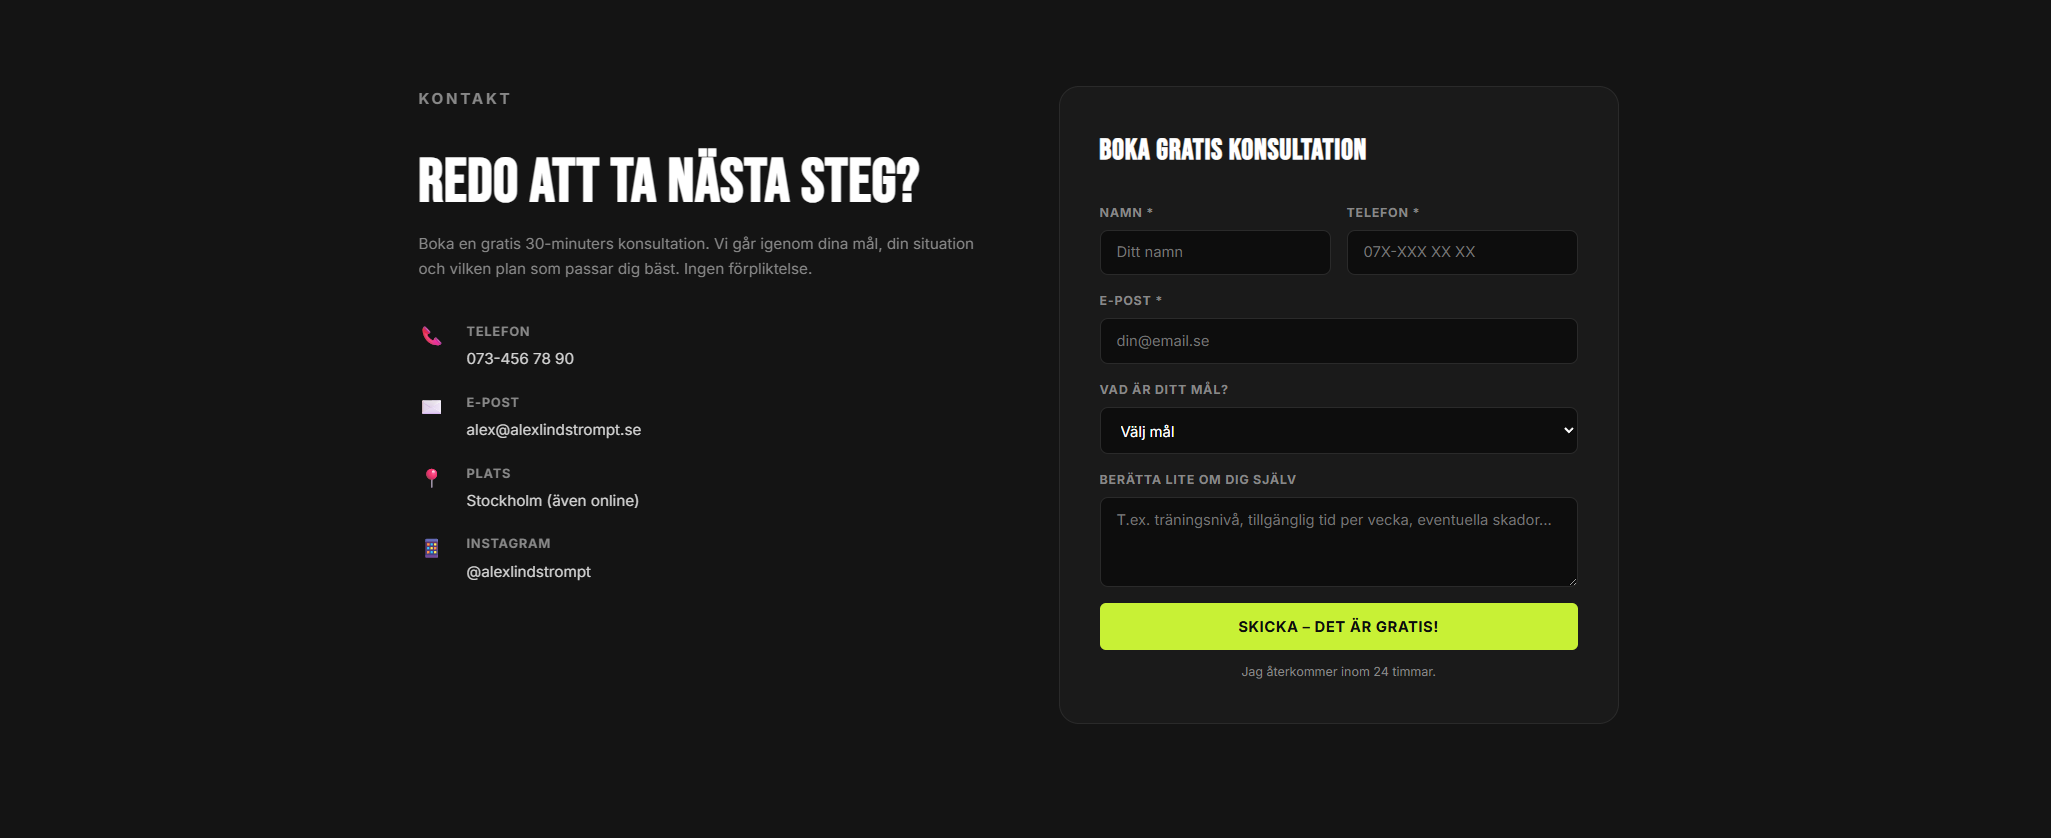Viewport: 2051px width, 838px height.
Task: Click the Instagram phone icon
Action: [431, 548]
